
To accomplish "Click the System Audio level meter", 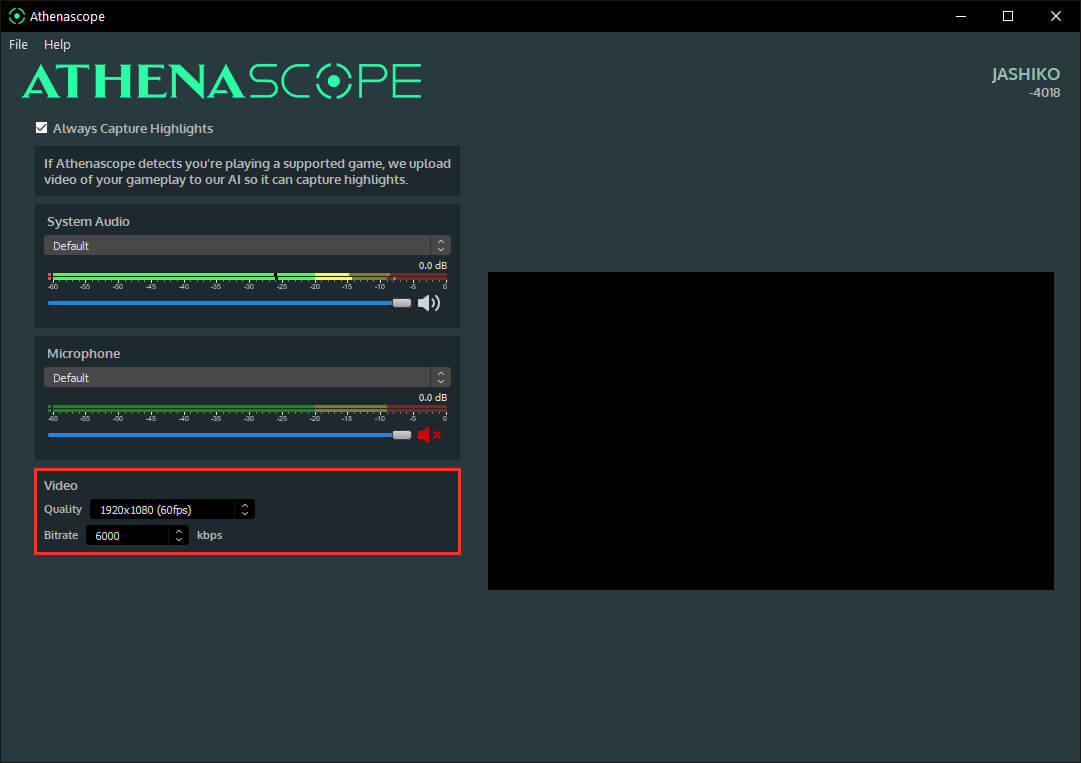I will [247, 277].
